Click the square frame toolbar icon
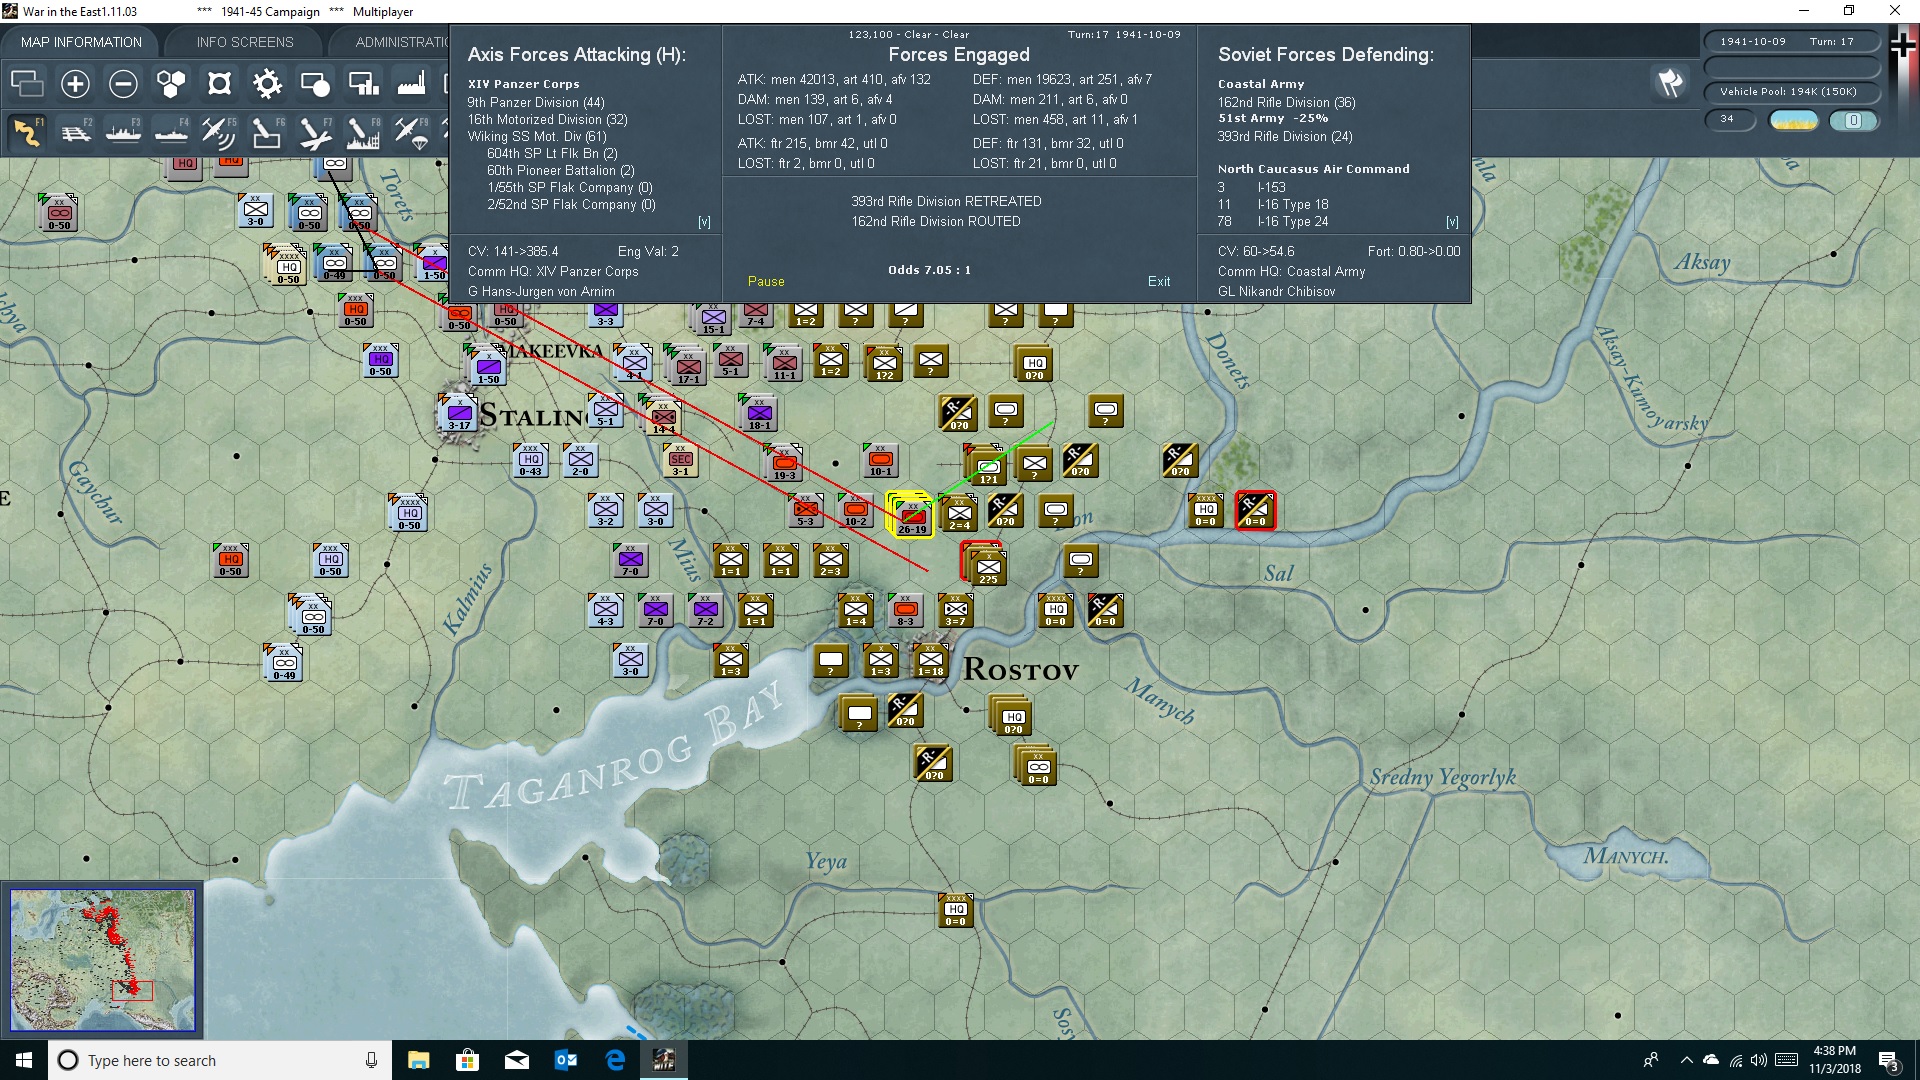 pyautogui.click(x=219, y=84)
